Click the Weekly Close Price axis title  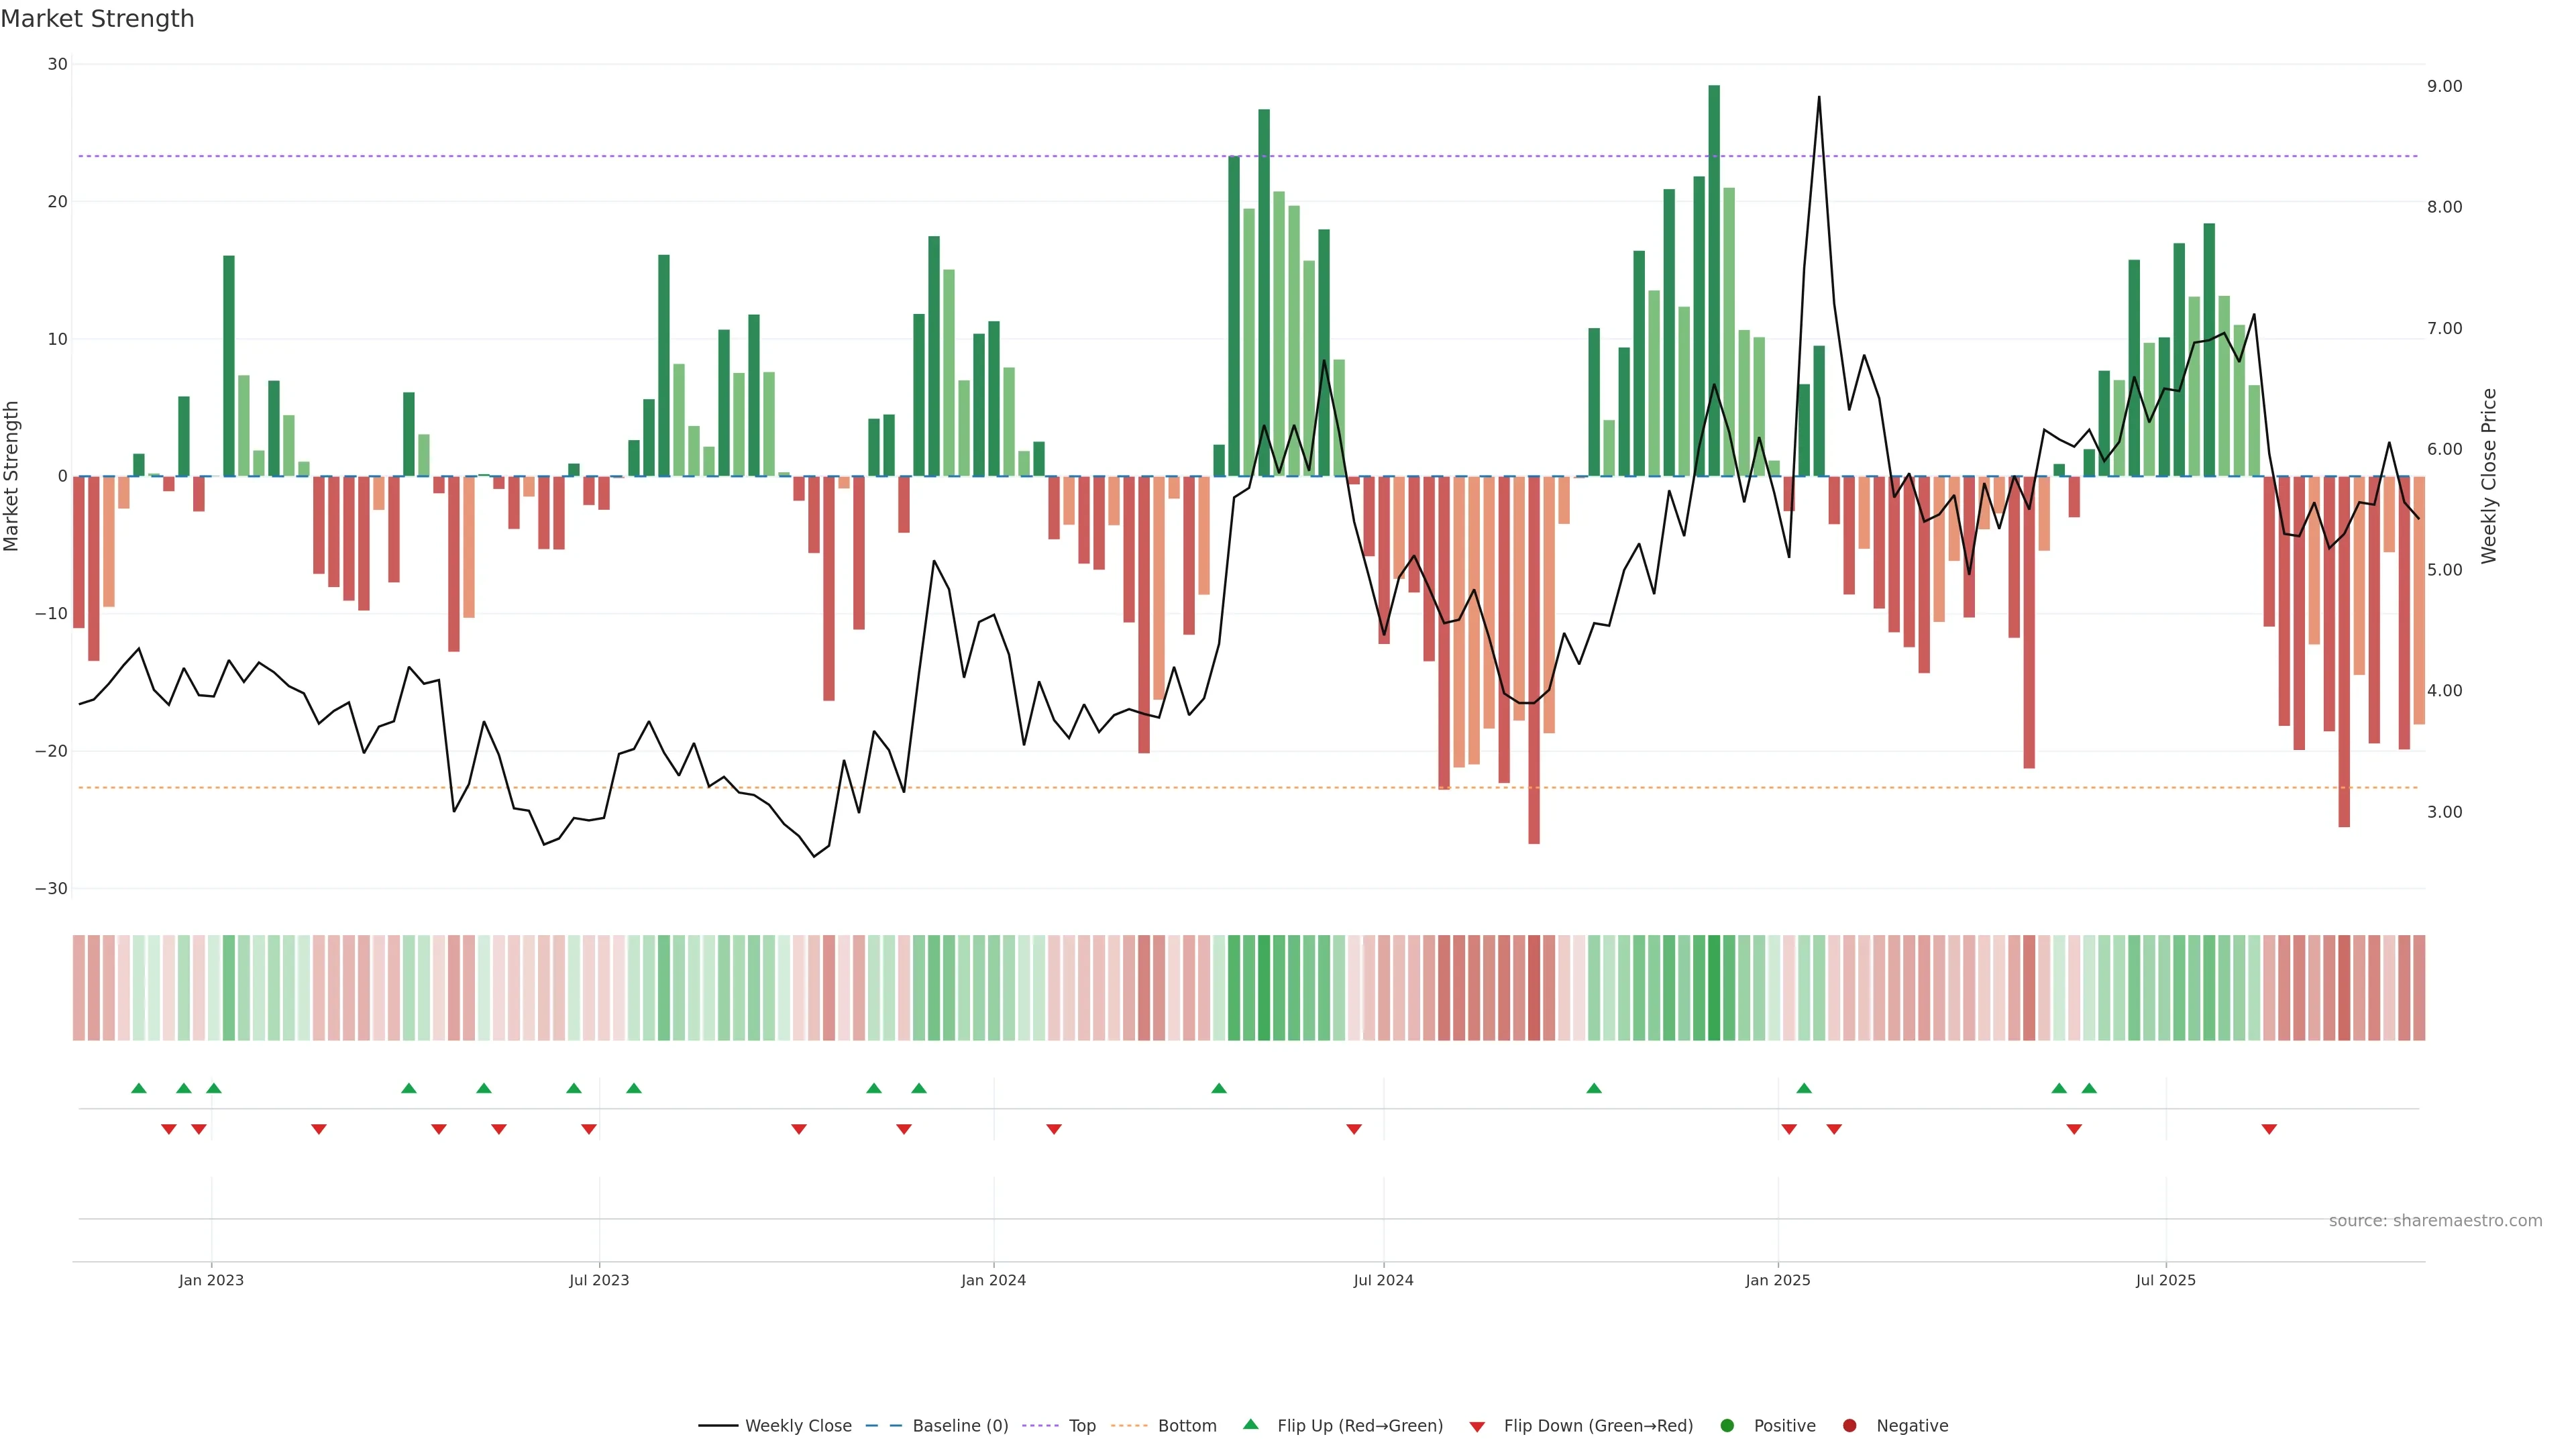pos(2488,476)
